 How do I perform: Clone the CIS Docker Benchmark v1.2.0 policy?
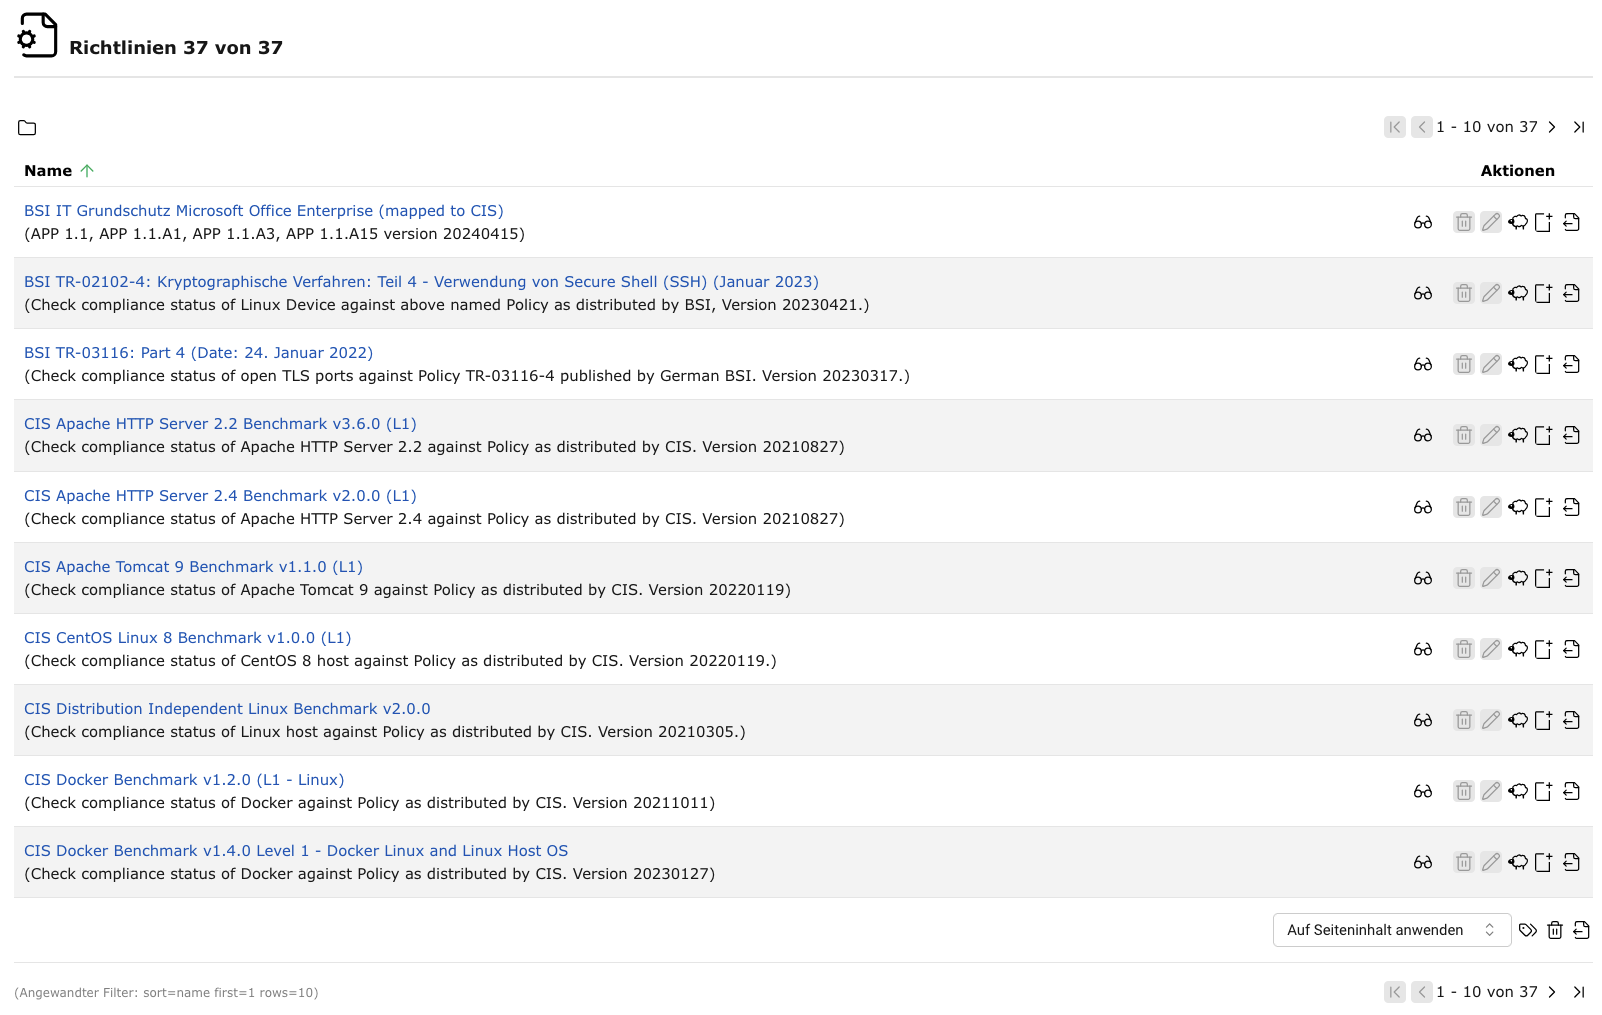[1518, 791]
